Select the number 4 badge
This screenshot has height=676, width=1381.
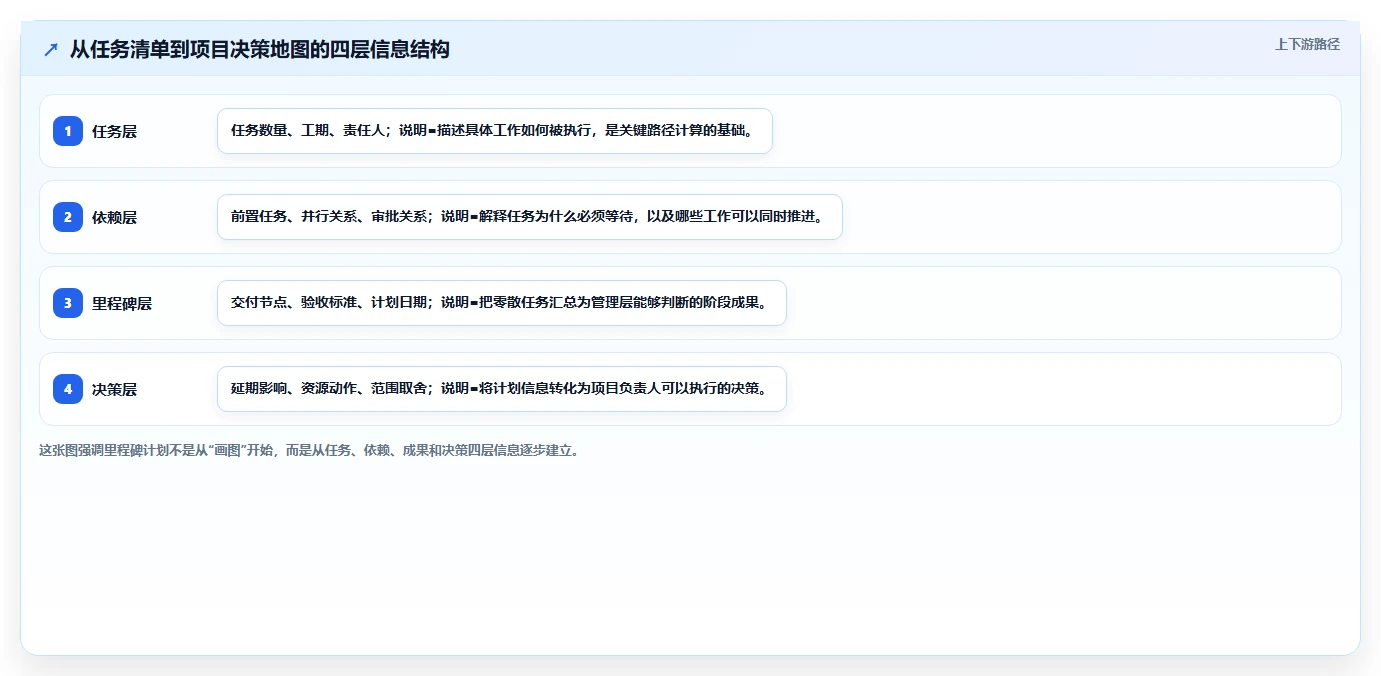coord(68,389)
